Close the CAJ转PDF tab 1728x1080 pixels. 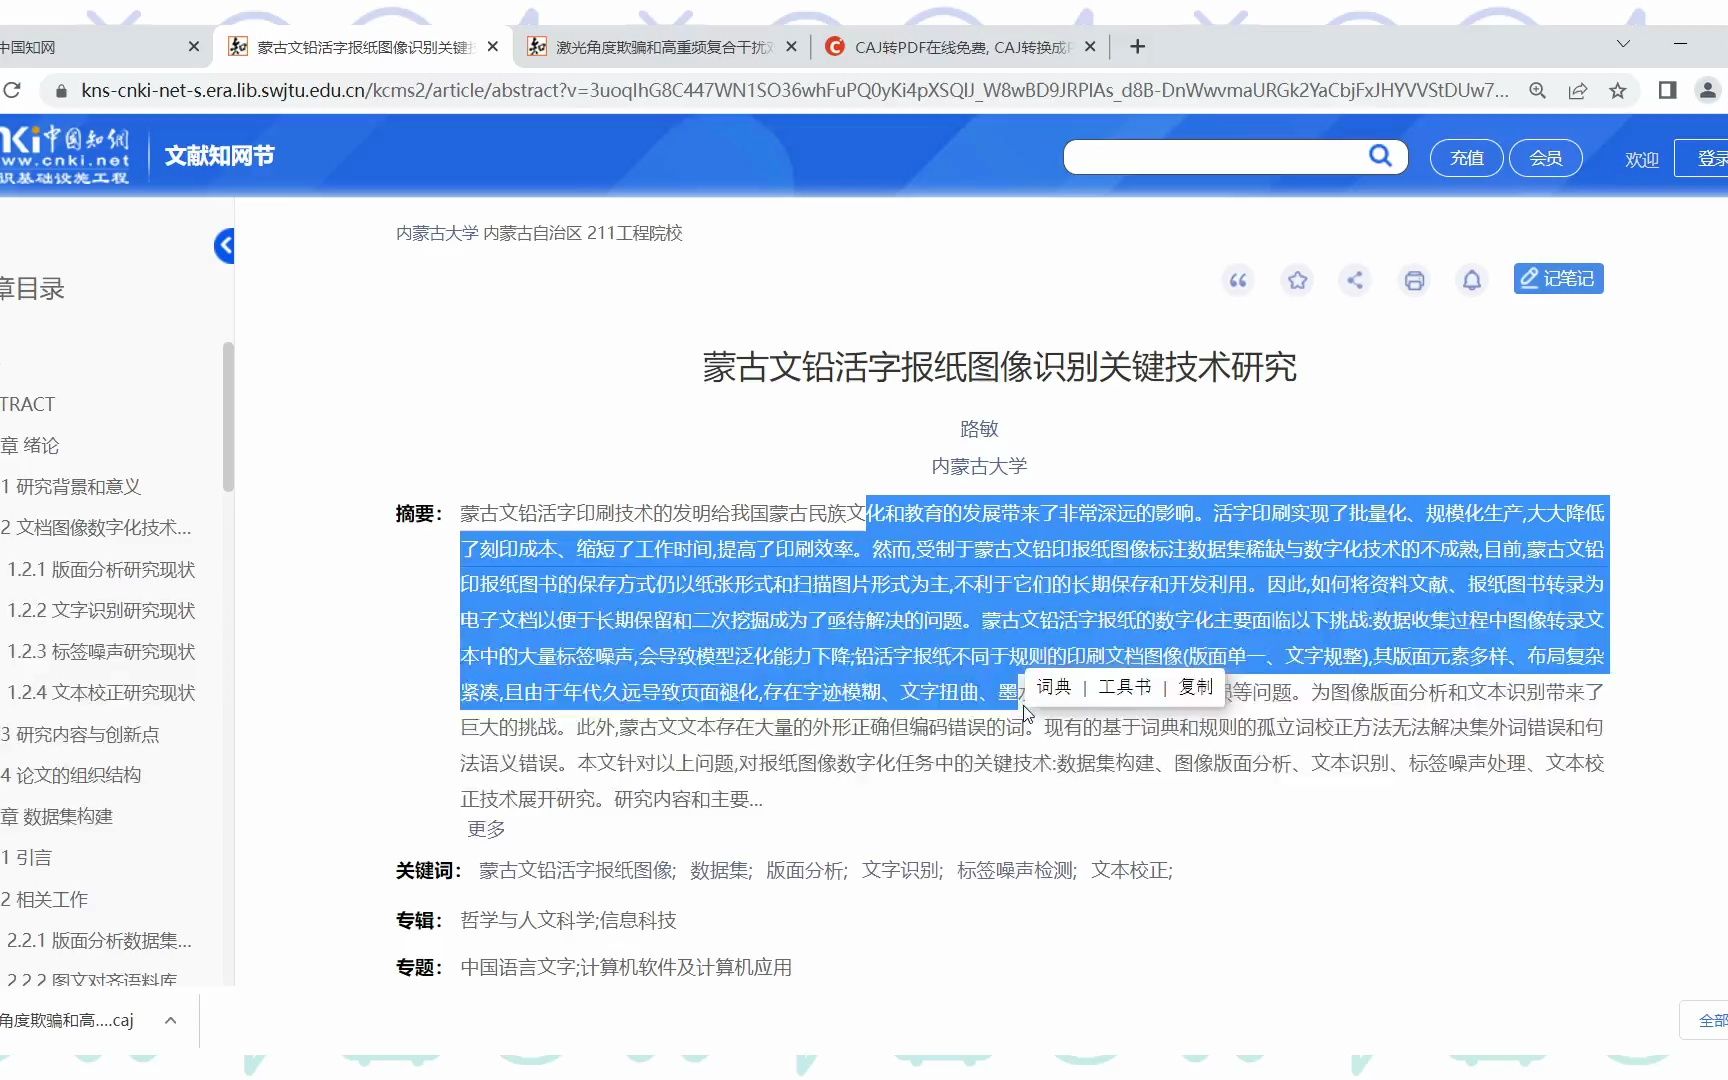pos(1090,46)
